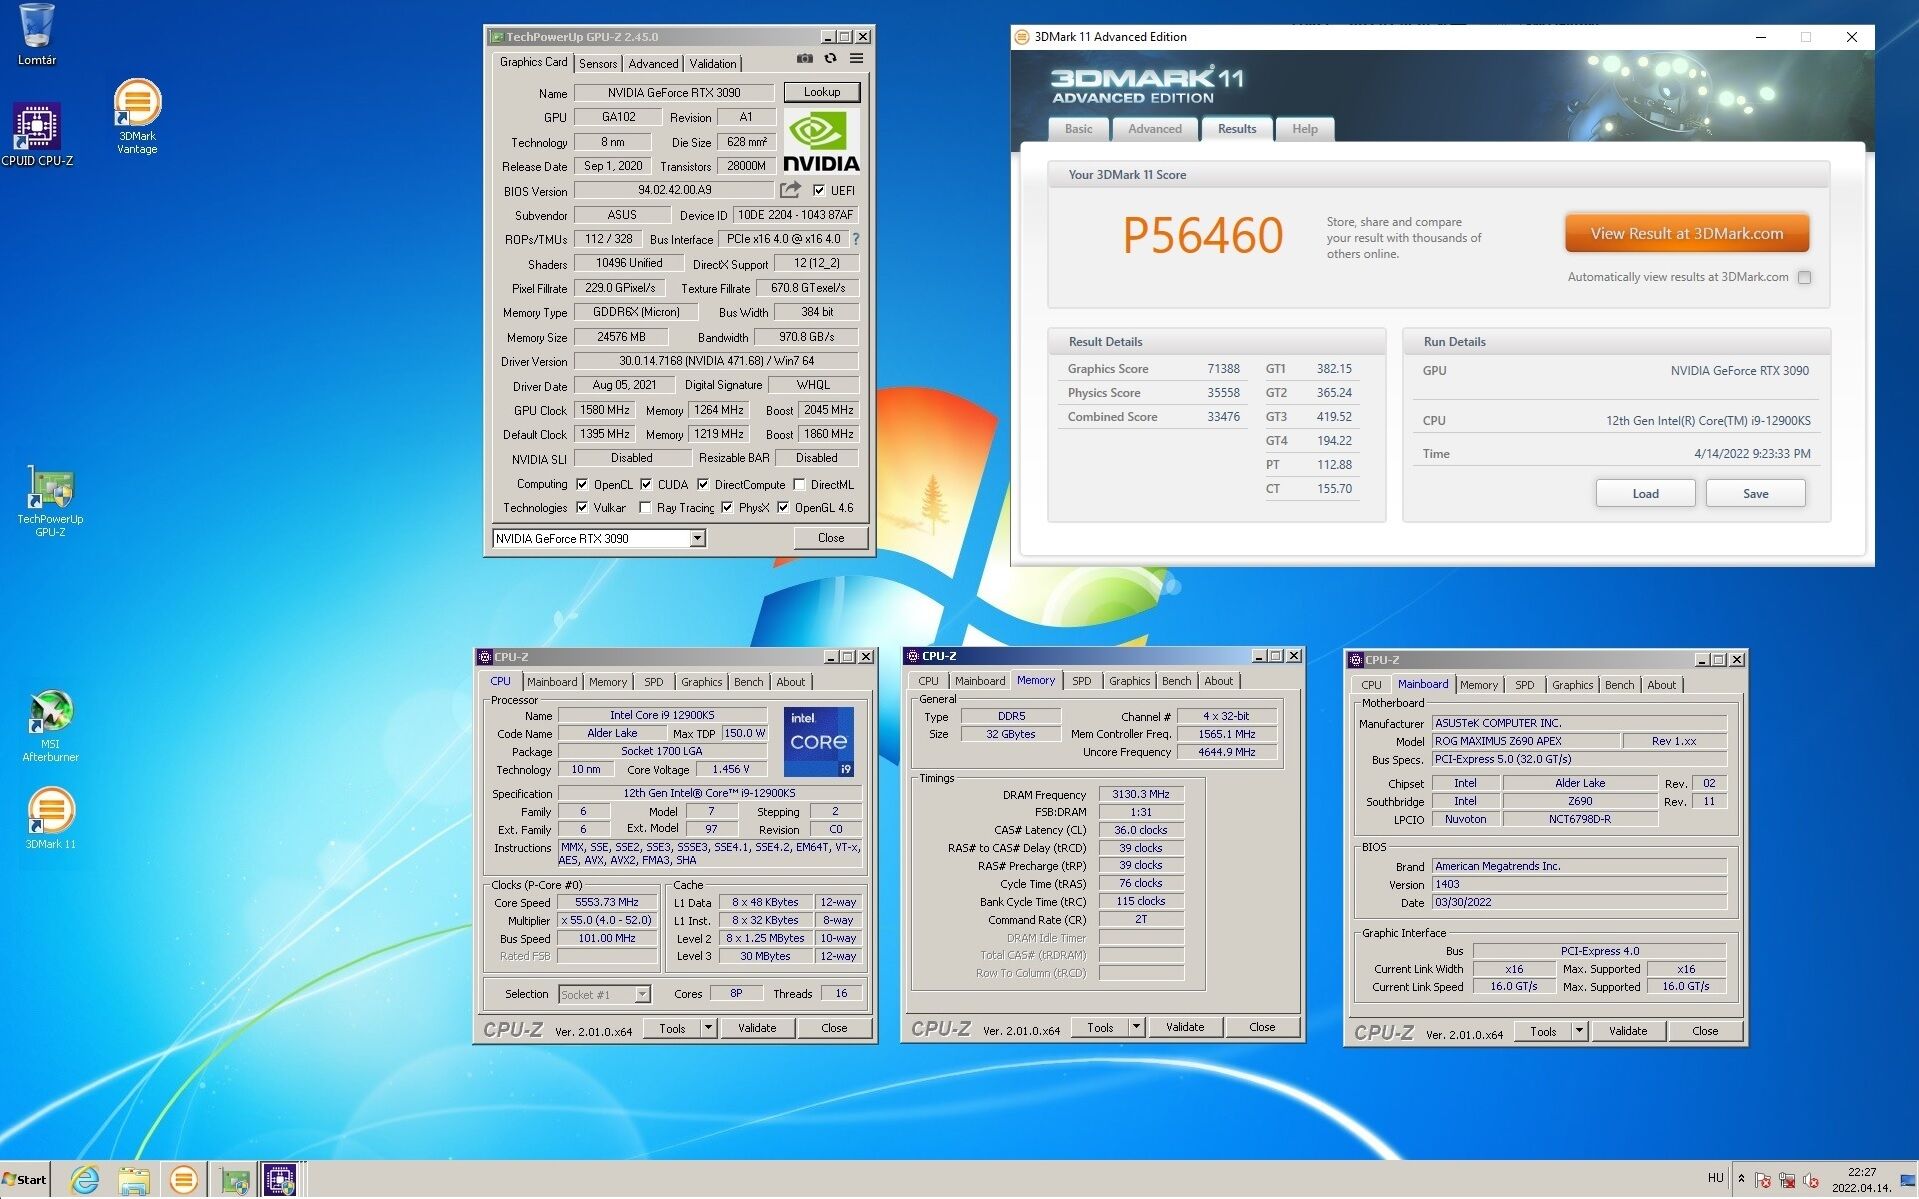Switch to the Advanced tab in GPU-Z

[x=653, y=63]
